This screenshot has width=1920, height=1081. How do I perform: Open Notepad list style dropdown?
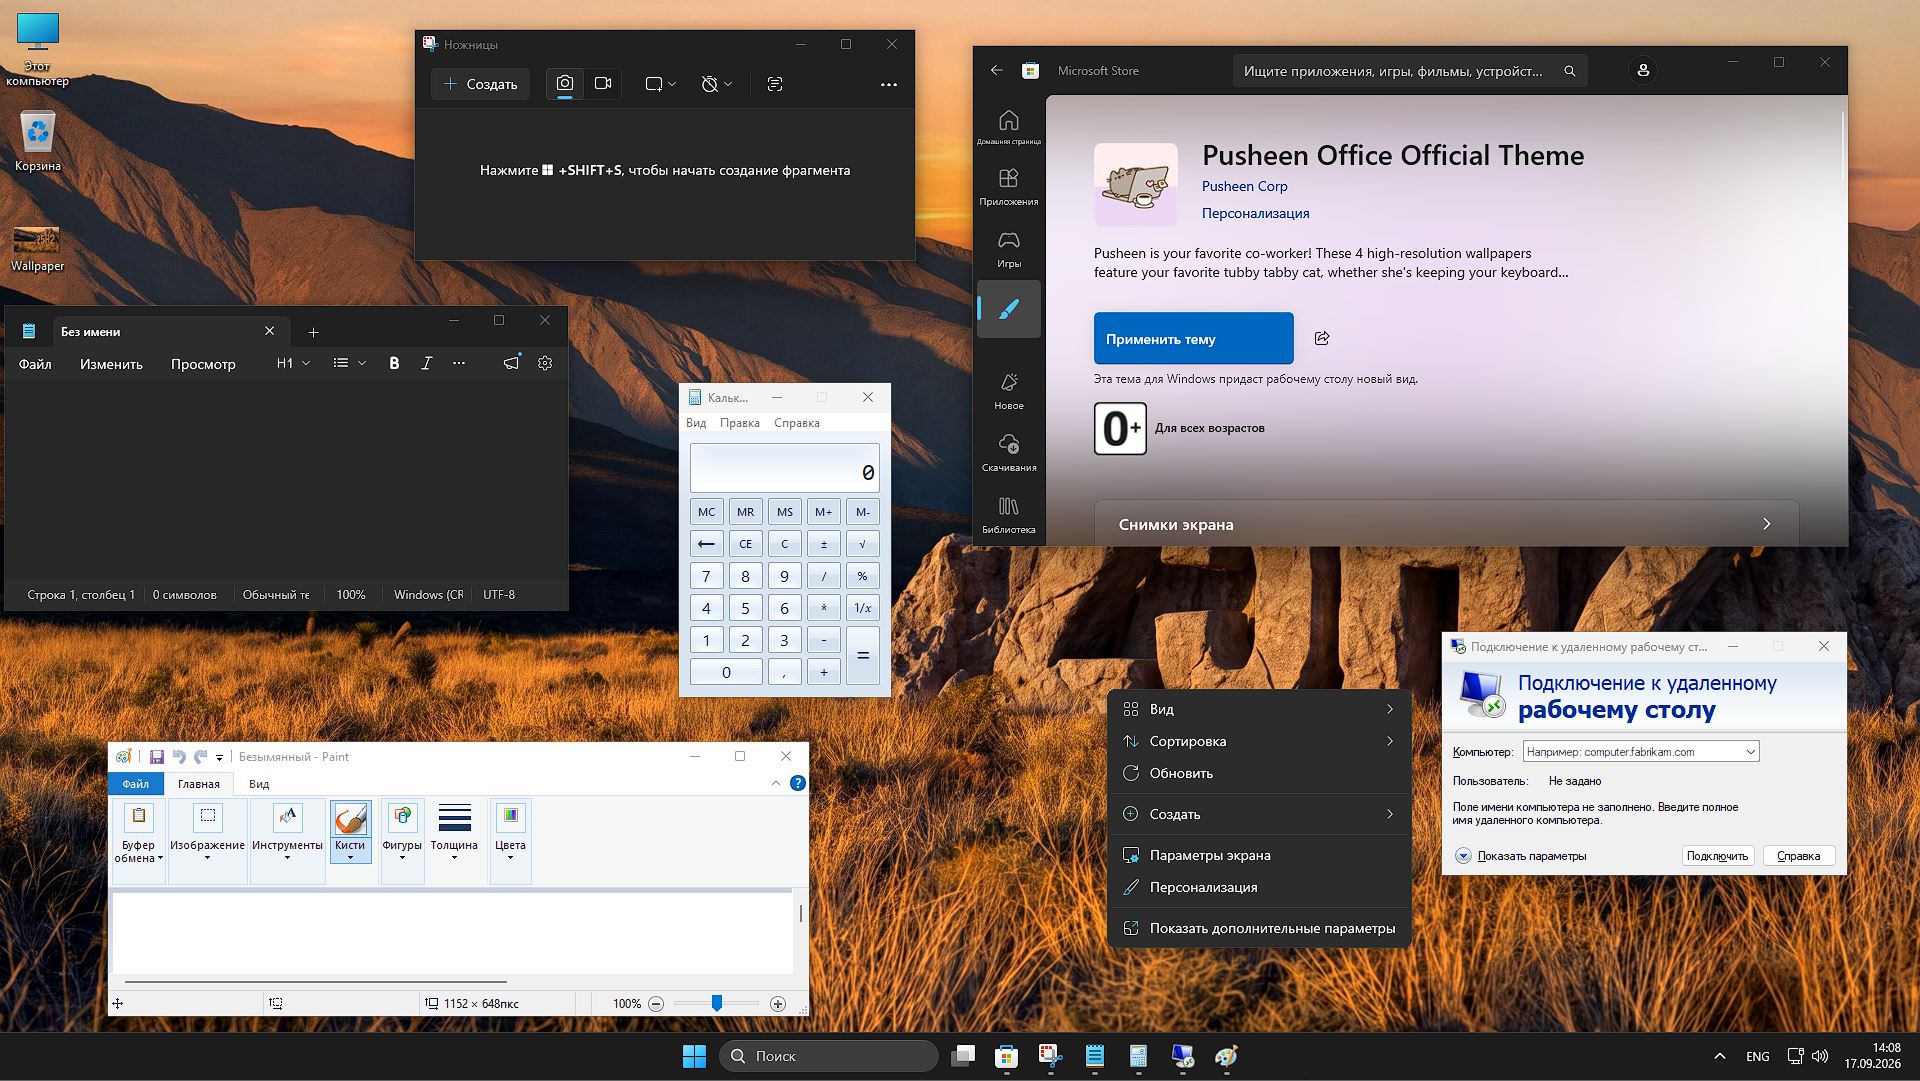[x=349, y=363]
